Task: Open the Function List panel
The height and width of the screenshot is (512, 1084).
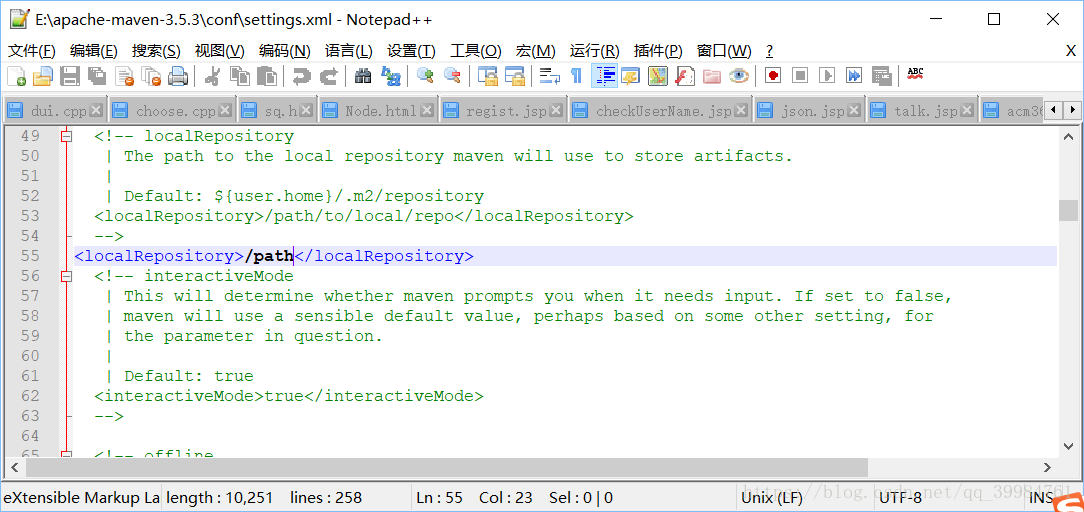Action: click(684, 75)
